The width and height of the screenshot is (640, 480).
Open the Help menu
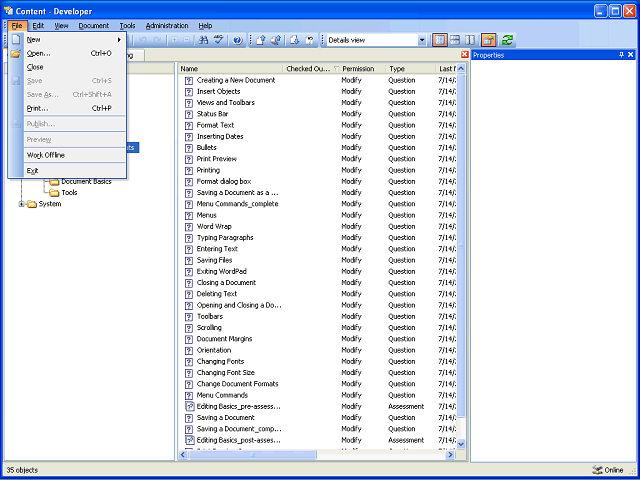pyautogui.click(x=205, y=26)
